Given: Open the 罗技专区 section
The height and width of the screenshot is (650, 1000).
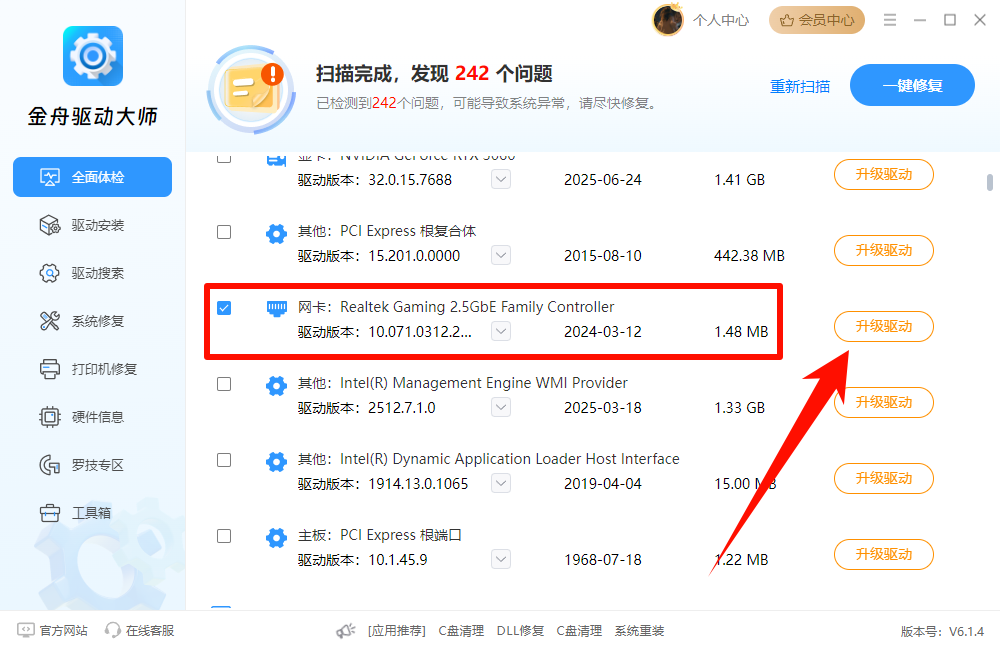Looking at the screenshot, I should point(92,465).
